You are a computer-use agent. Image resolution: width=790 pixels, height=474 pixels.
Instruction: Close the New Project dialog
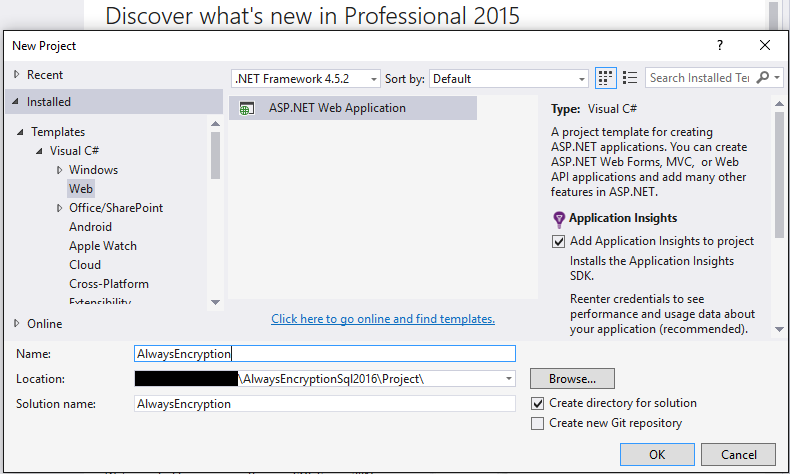pyautogui.click(x=765, y=45)
